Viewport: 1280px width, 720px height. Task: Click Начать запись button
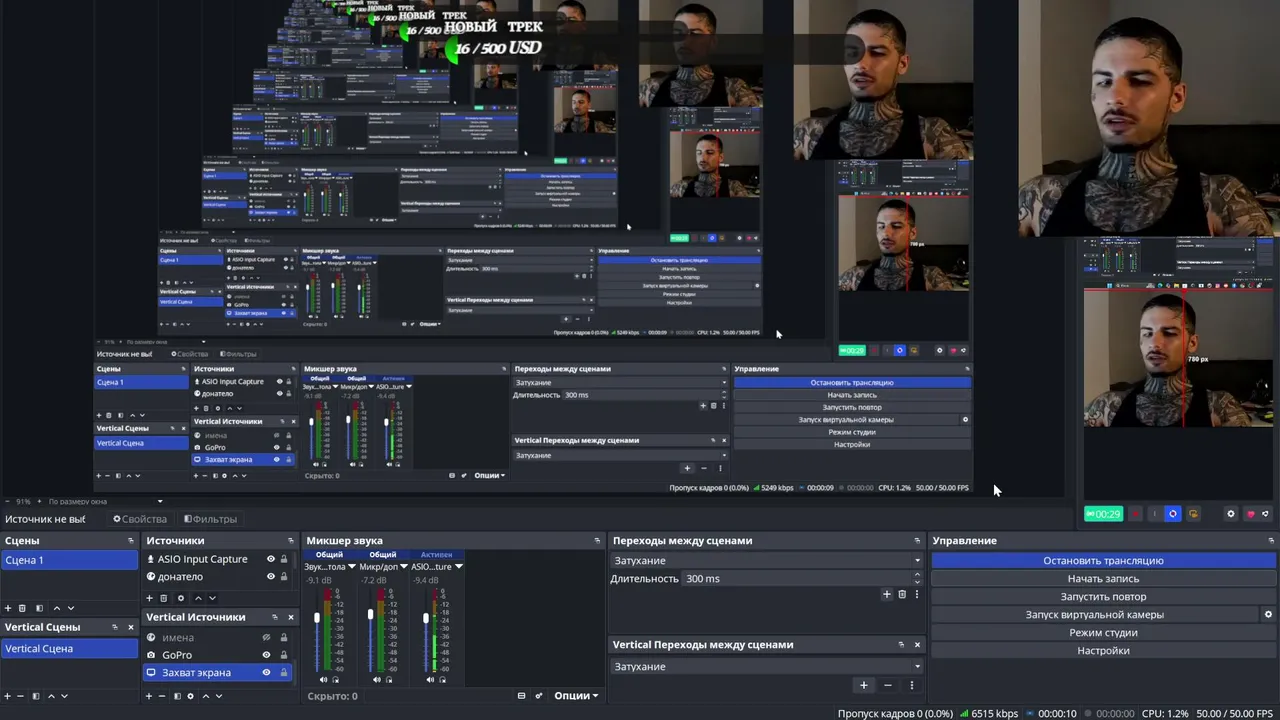point(1103,579)
